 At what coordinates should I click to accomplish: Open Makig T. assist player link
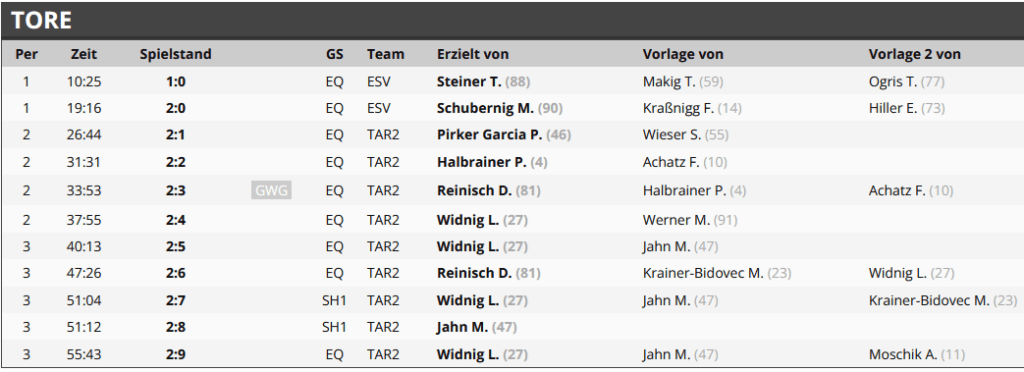[670, 82]
